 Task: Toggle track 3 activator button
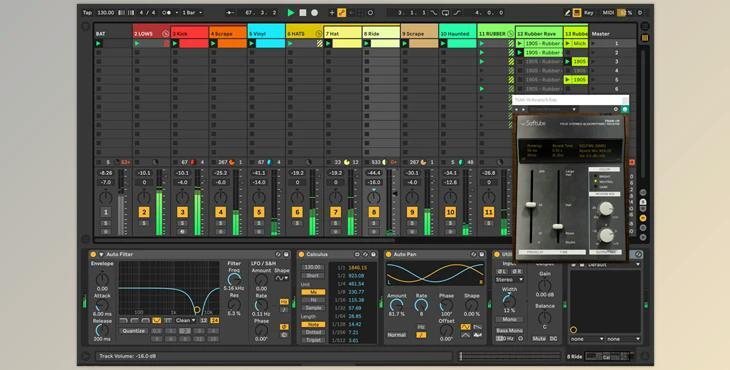tap(182, 212)
